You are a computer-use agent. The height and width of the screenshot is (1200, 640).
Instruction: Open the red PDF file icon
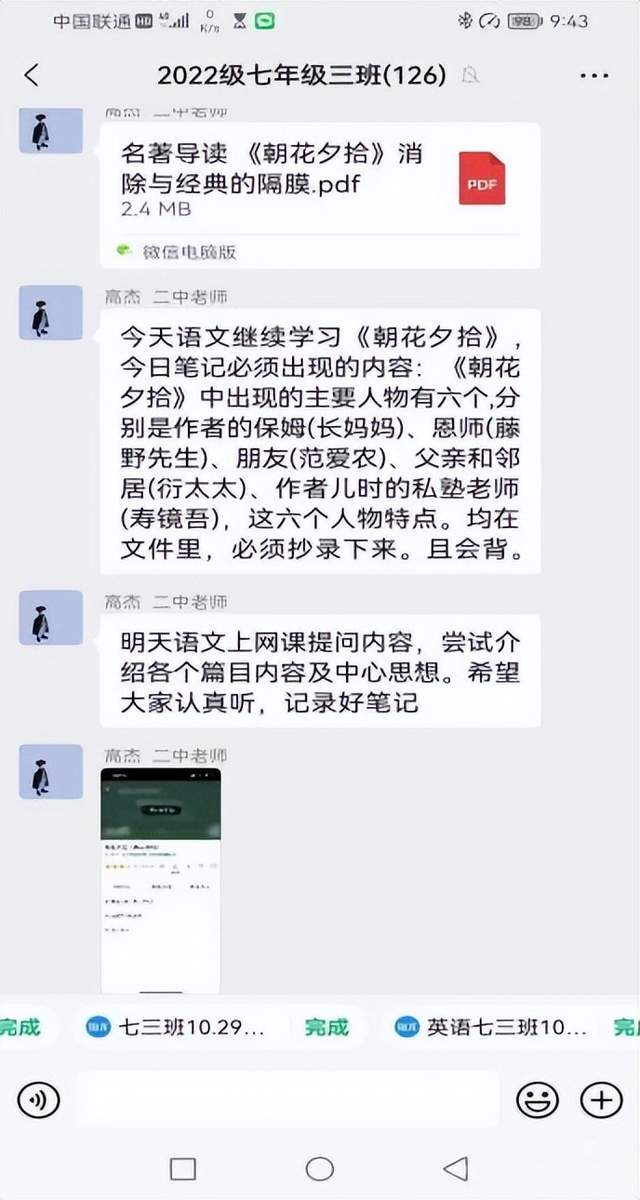482,181
